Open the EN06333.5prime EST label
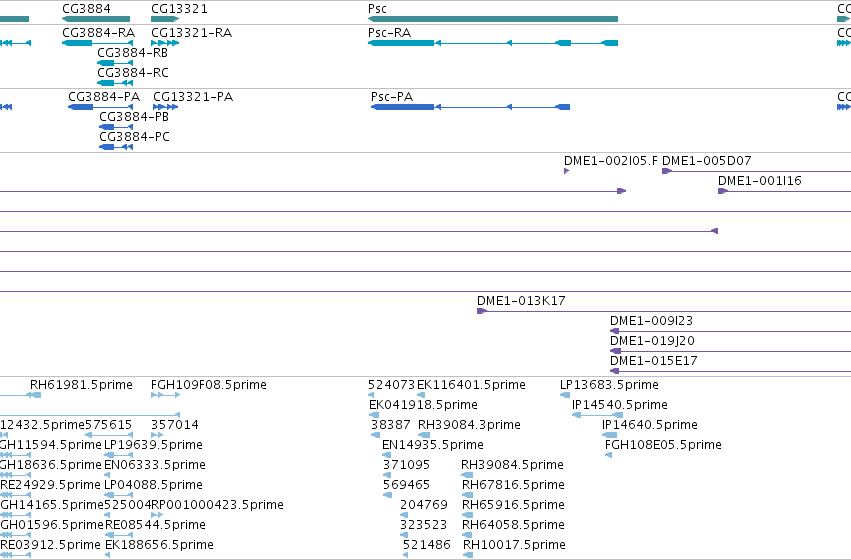The height and width of the screenshot is (560, 851). coord(155,465)
